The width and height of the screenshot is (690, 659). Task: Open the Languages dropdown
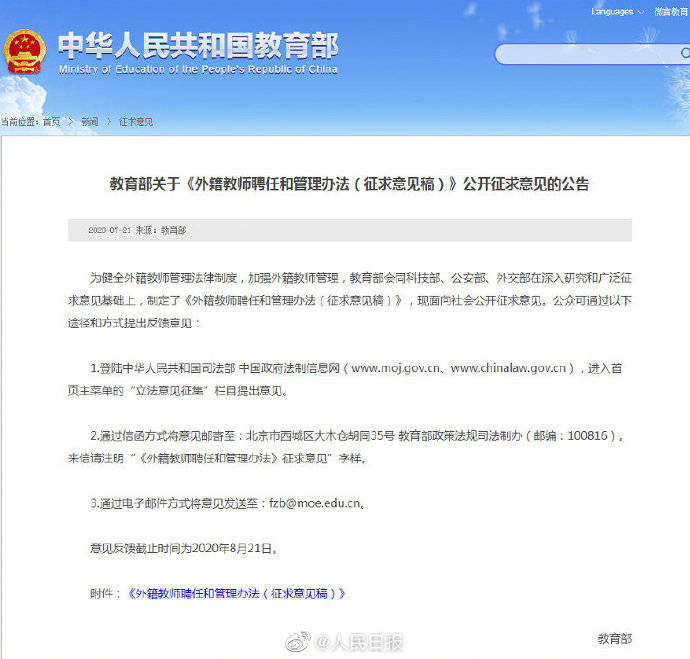point(617,12)
